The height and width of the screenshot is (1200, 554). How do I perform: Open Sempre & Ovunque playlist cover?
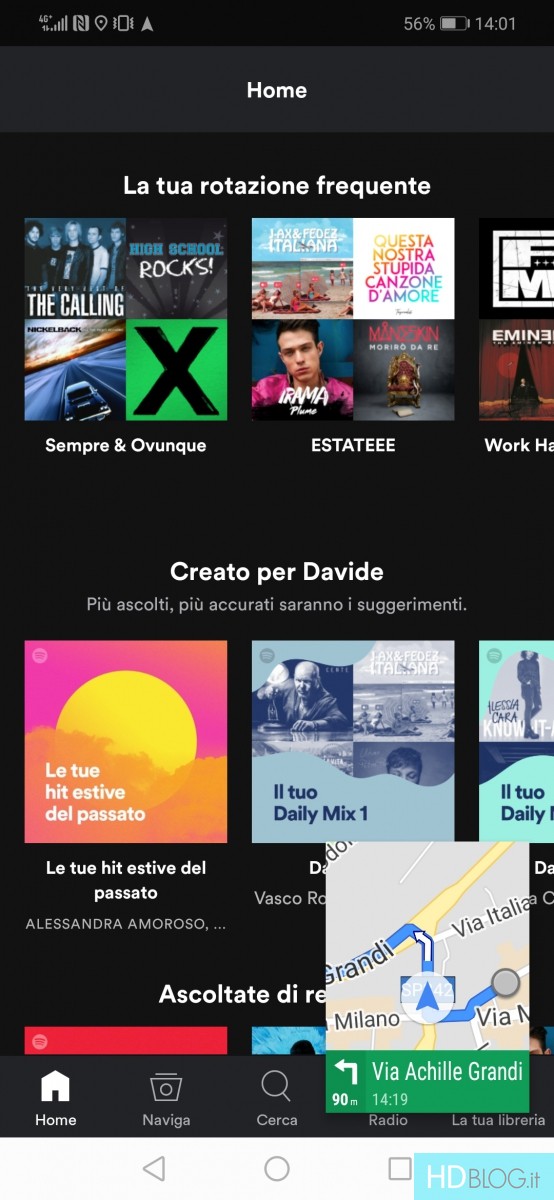click(126, 319)
